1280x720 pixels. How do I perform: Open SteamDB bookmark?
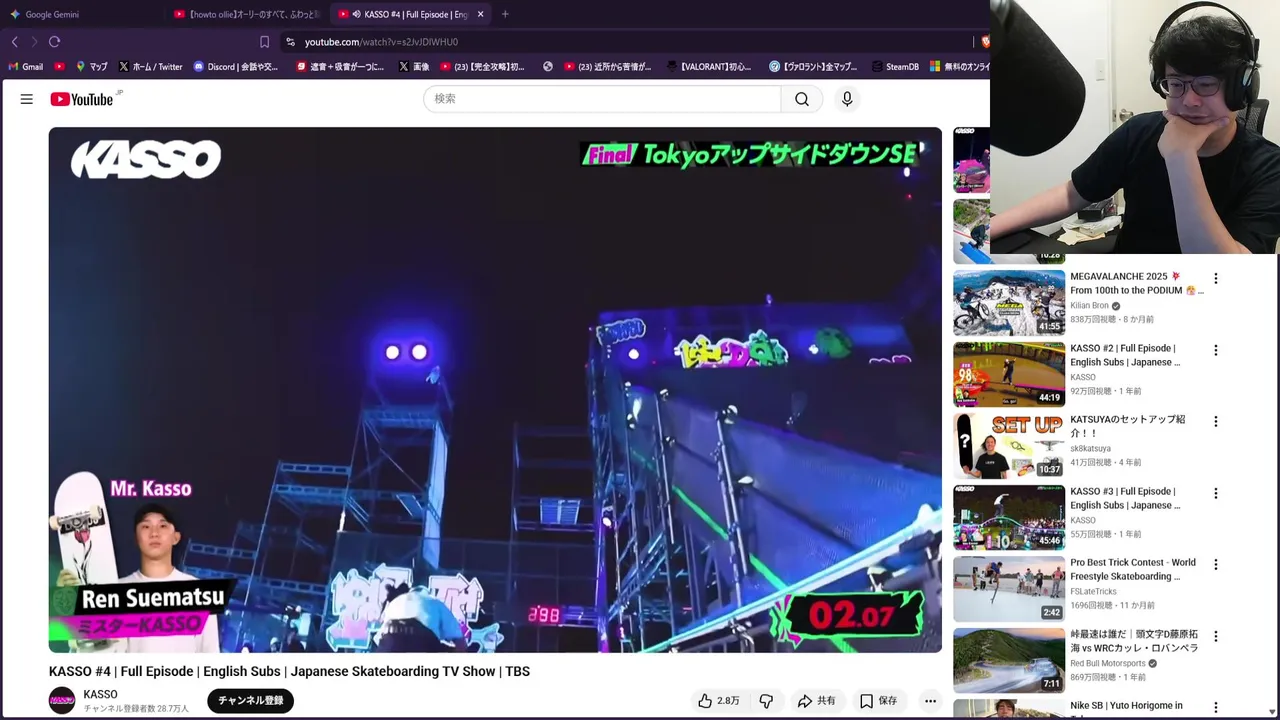(x=895, y=67)
